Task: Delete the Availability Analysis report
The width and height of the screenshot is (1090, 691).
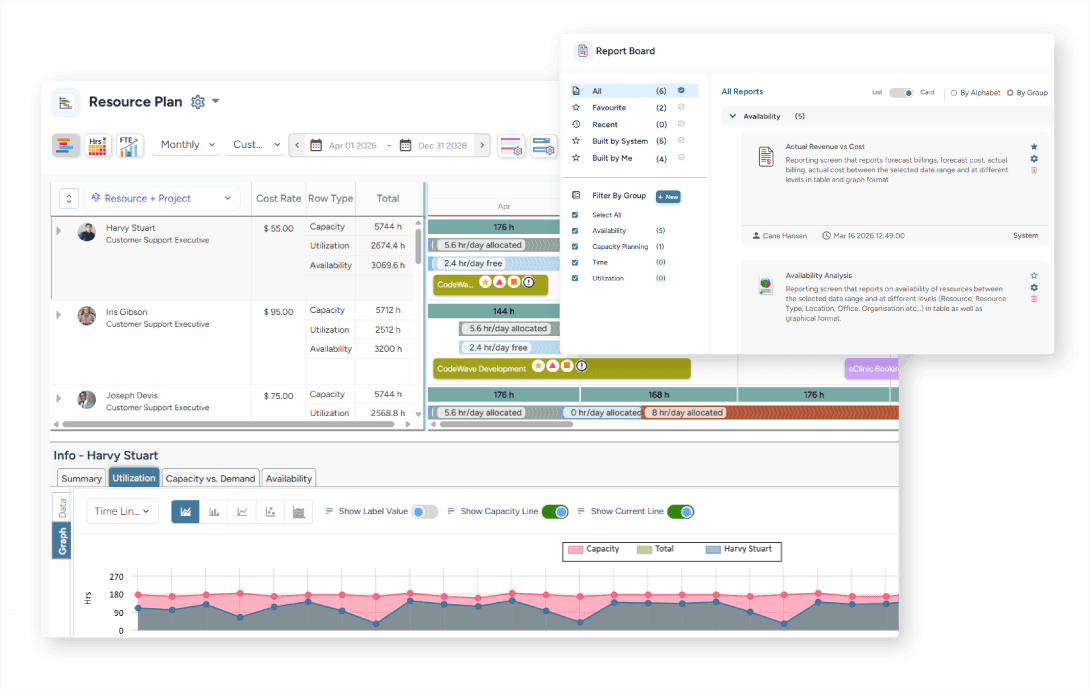Action: [x=1034, y=300]
